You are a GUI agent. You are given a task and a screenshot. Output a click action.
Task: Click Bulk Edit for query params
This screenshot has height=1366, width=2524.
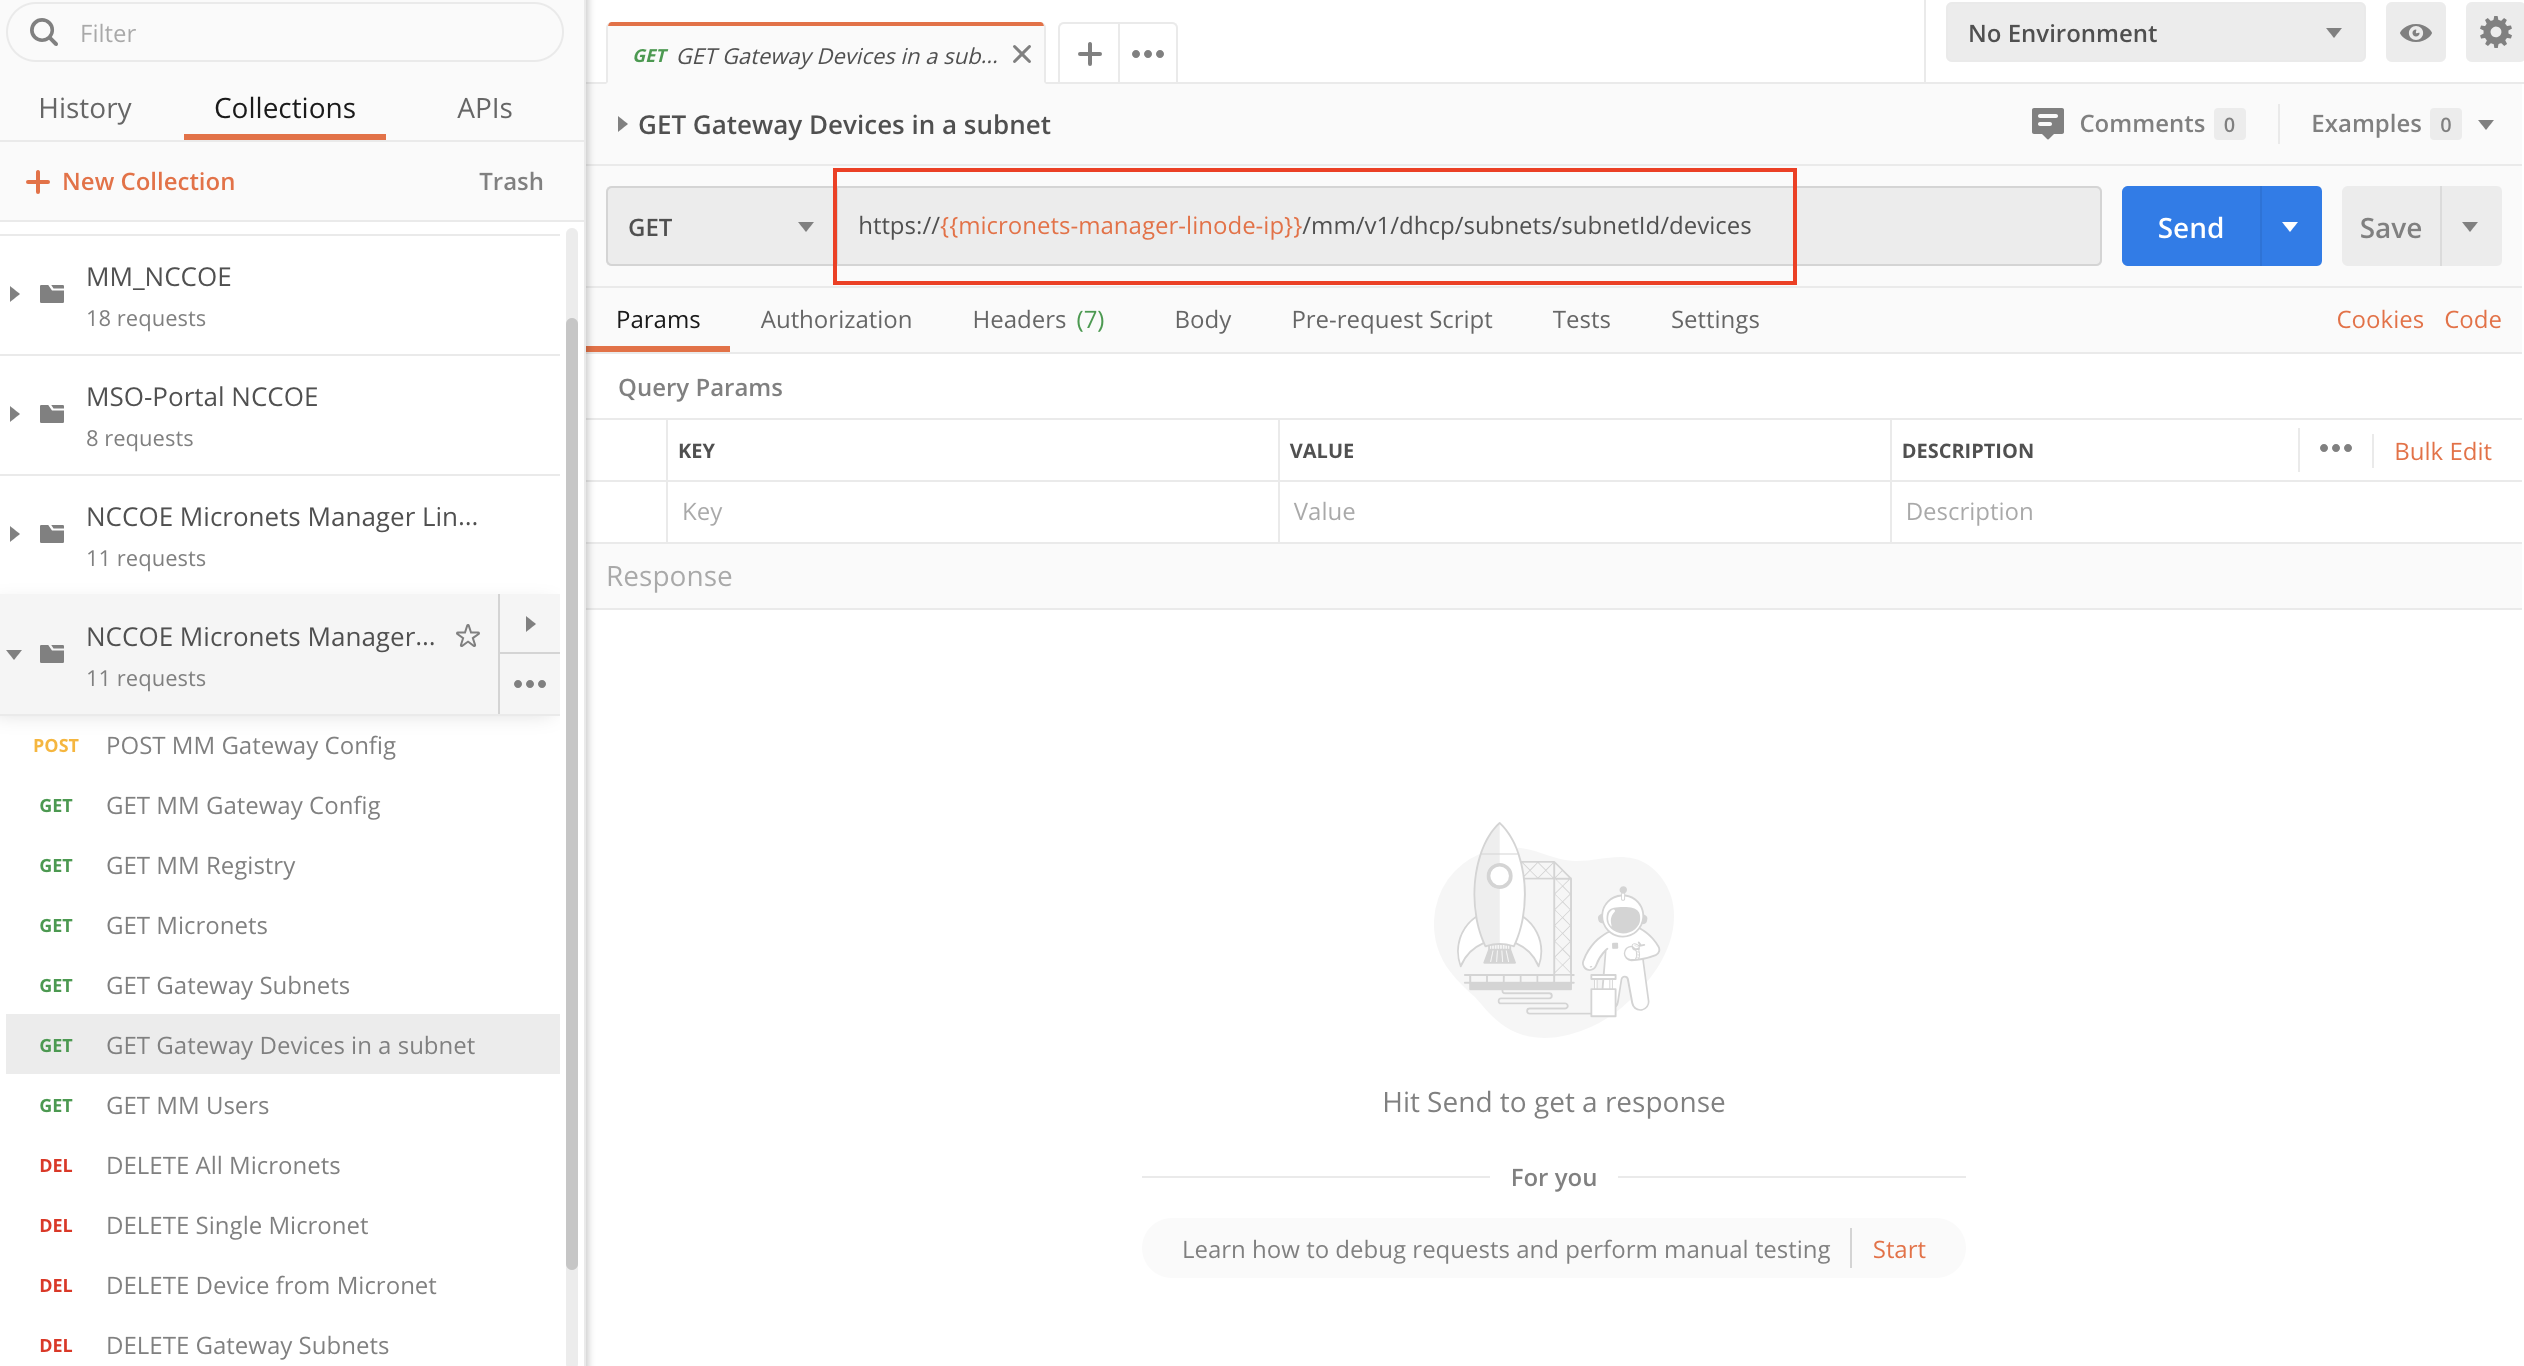coord(2442,451)
